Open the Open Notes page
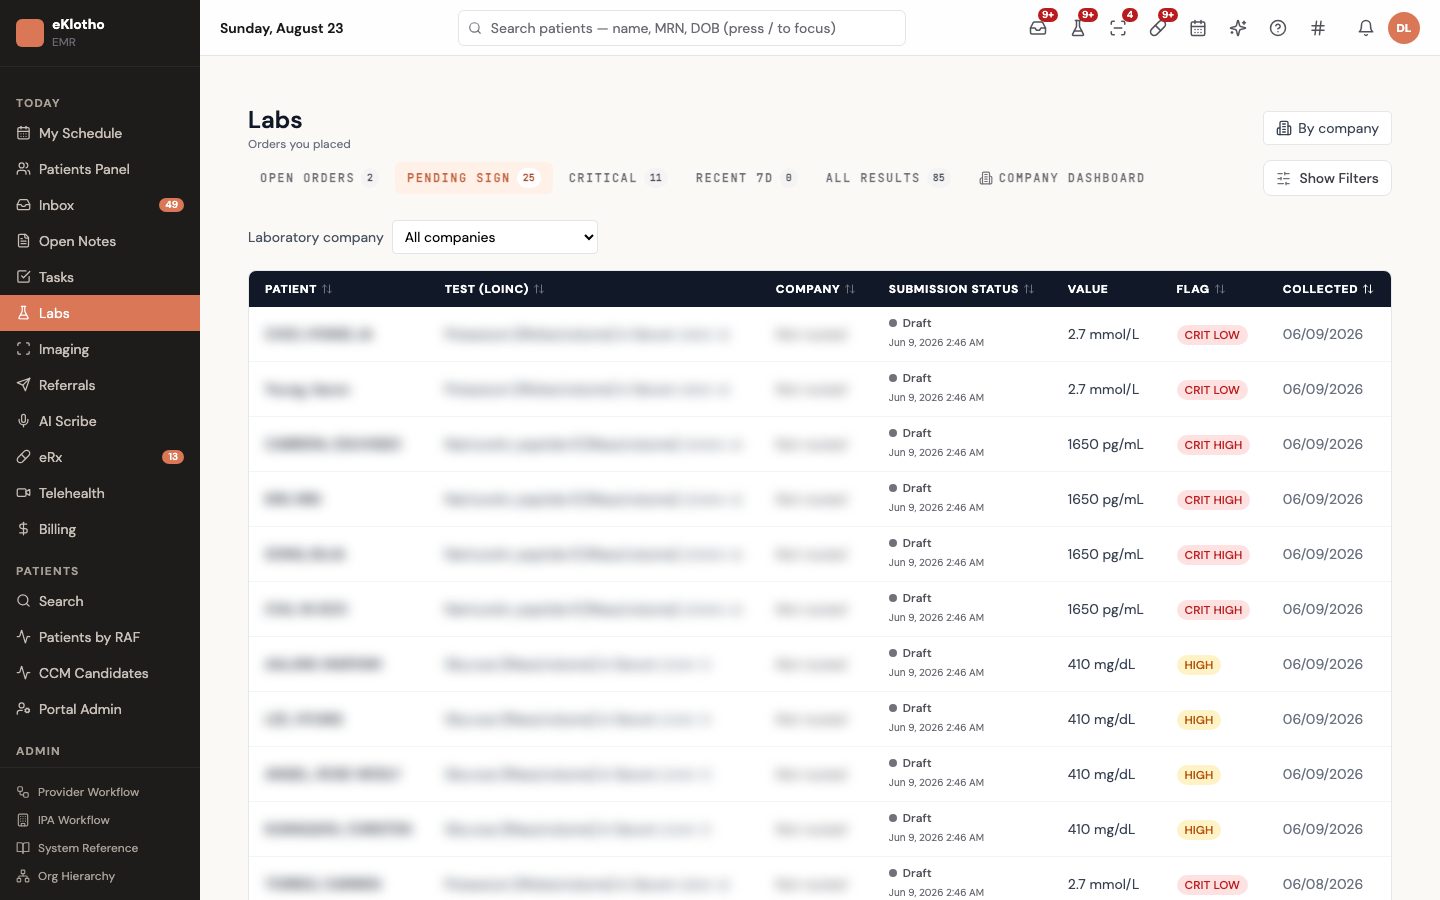 coord(100,241)
